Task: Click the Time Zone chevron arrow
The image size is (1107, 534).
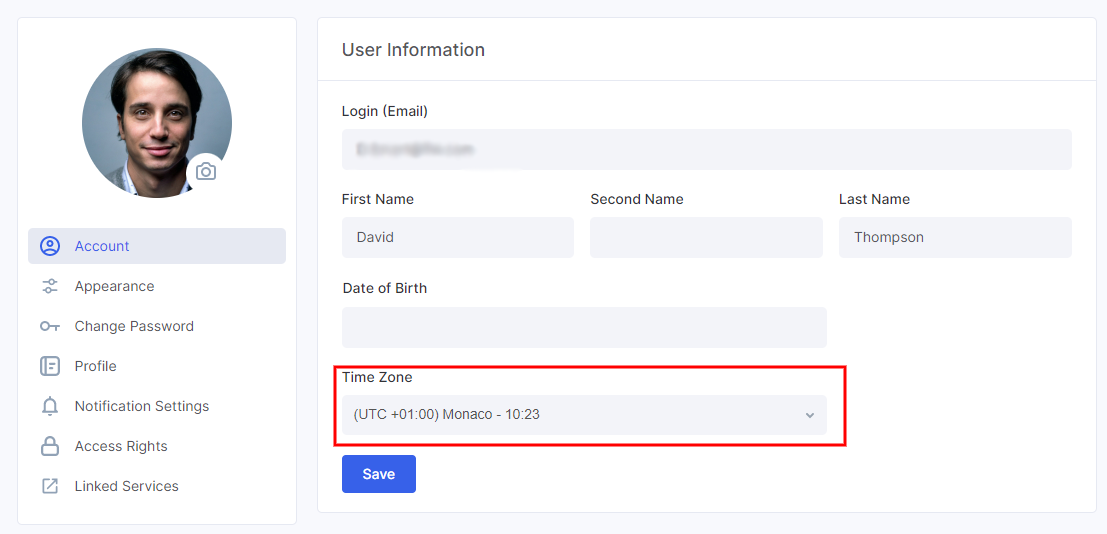Action: point(810,415)
